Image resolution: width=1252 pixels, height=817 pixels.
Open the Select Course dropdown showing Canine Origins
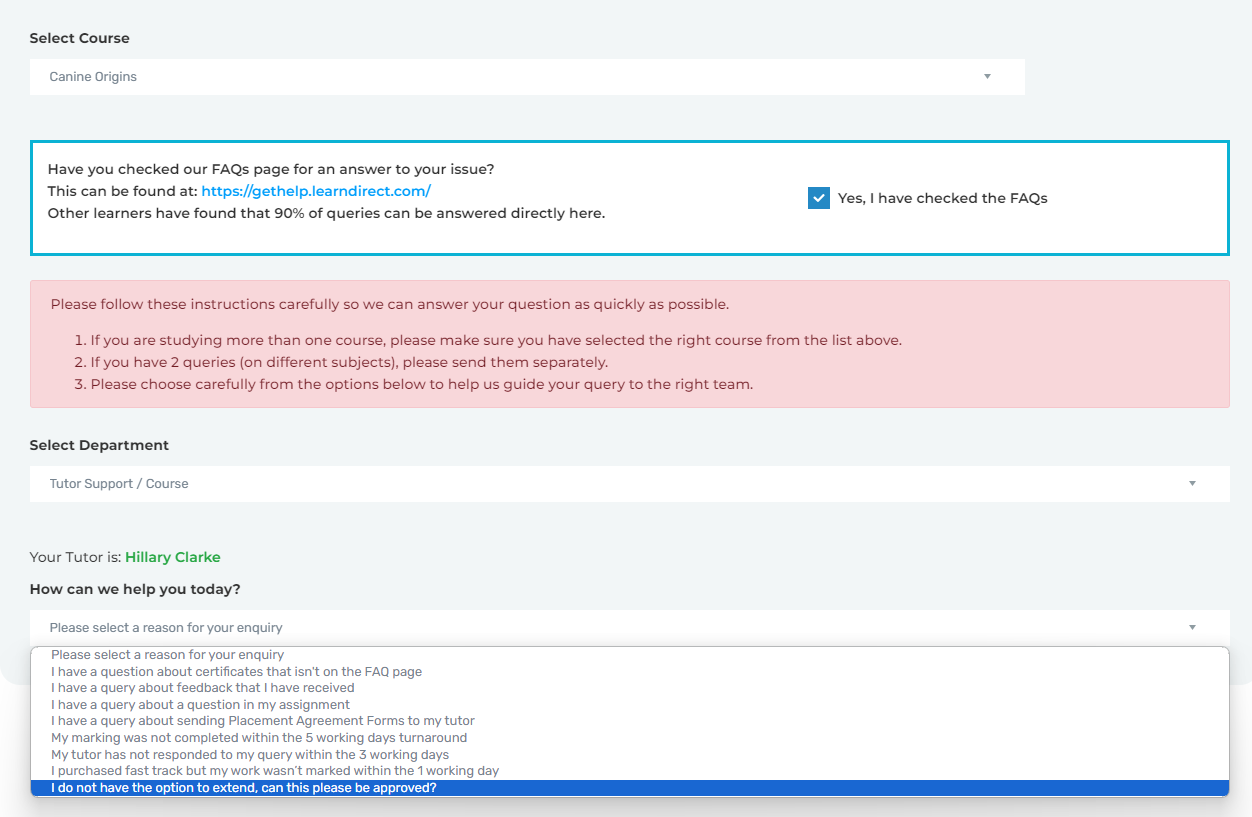(x=527, y=77)
